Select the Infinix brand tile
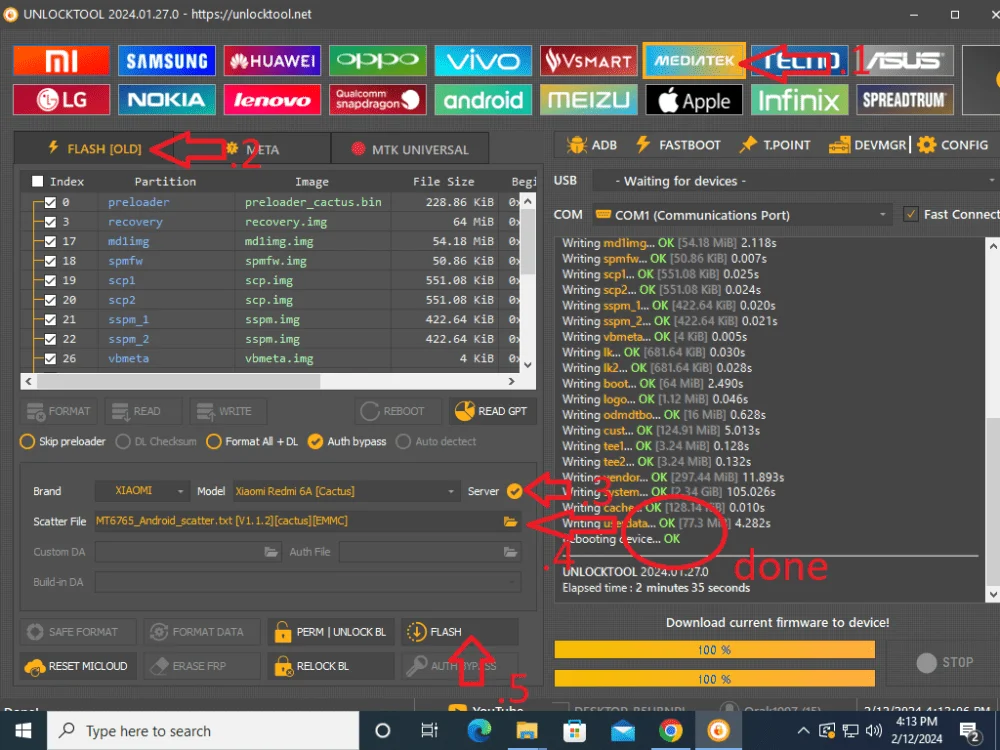 pos(799,99)
